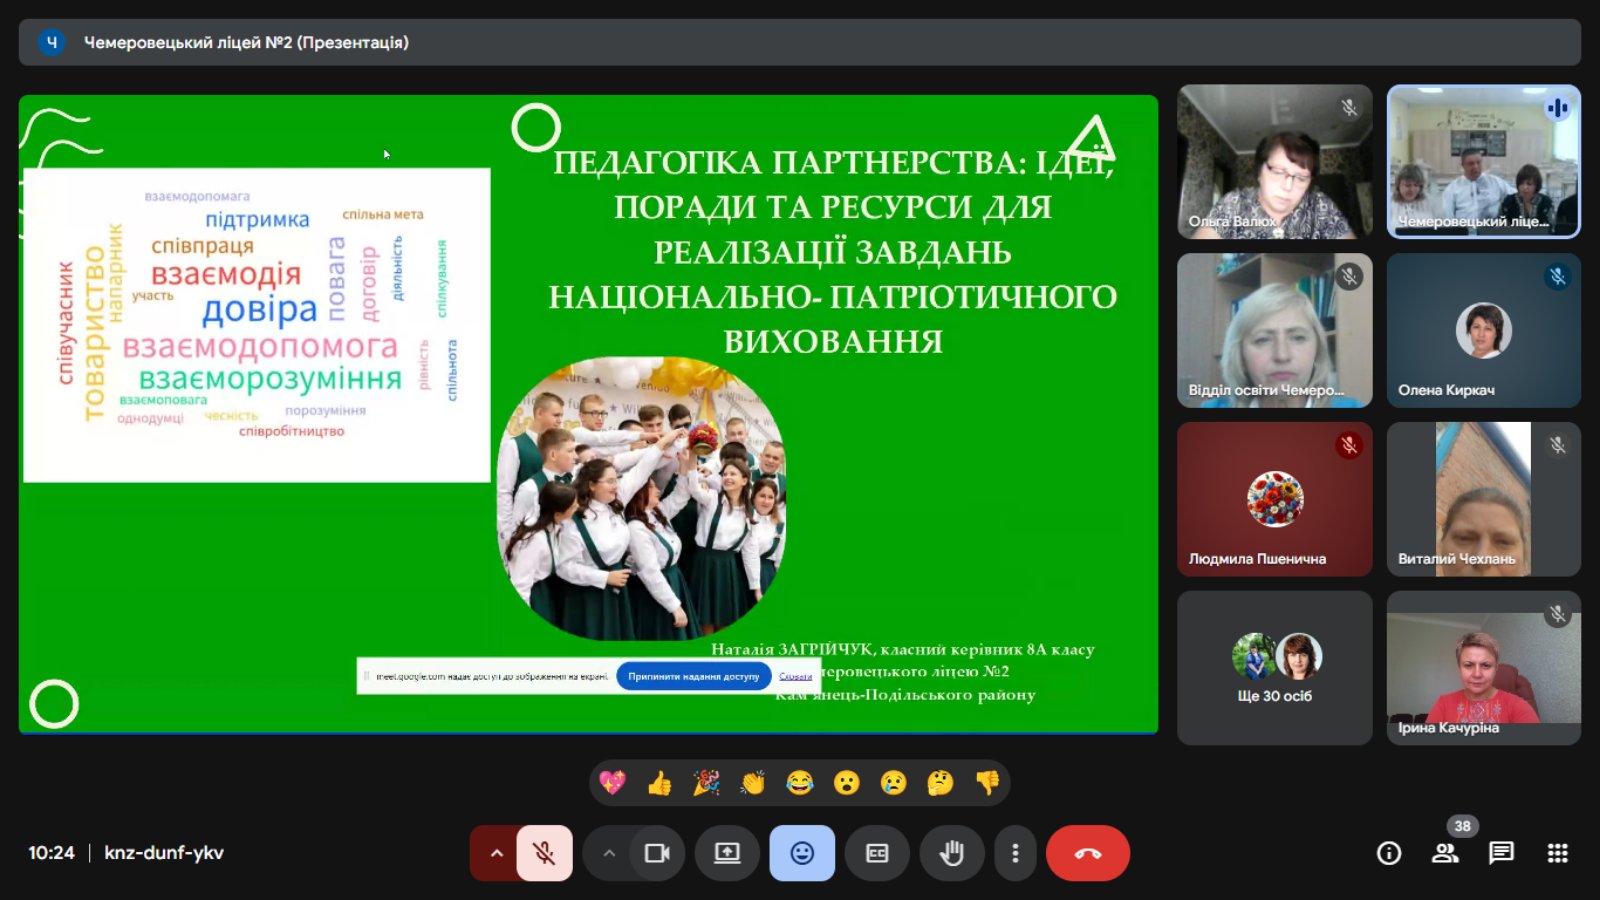
Task: Unmute the microphone
Action: click(544, 853)
